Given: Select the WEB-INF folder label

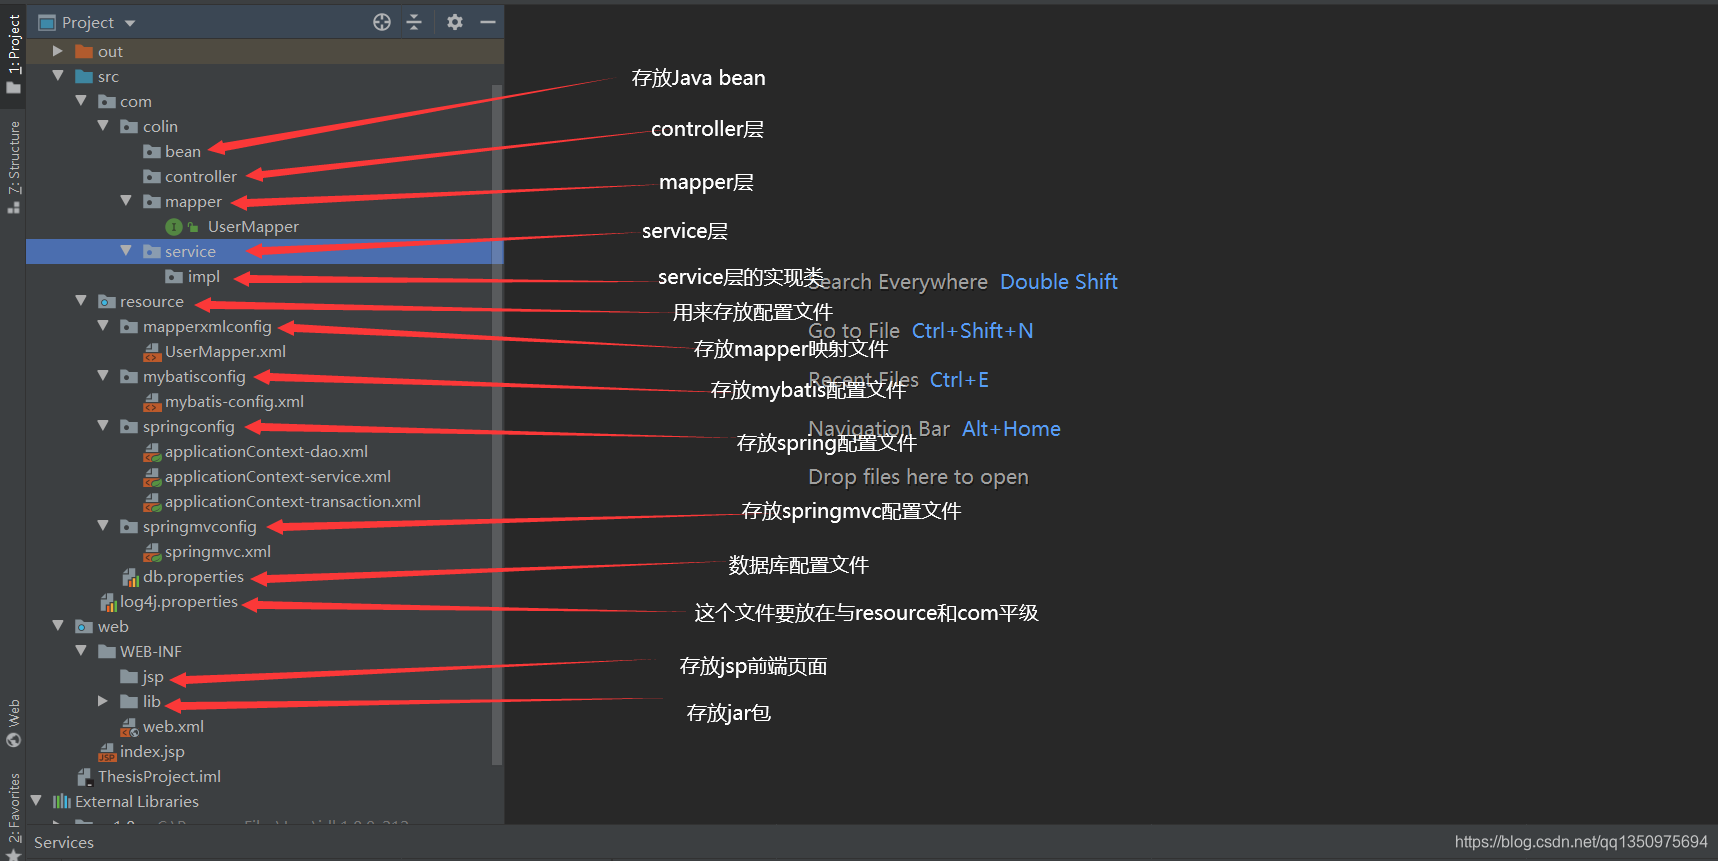Looking at the screenshot, I should 151,651.
